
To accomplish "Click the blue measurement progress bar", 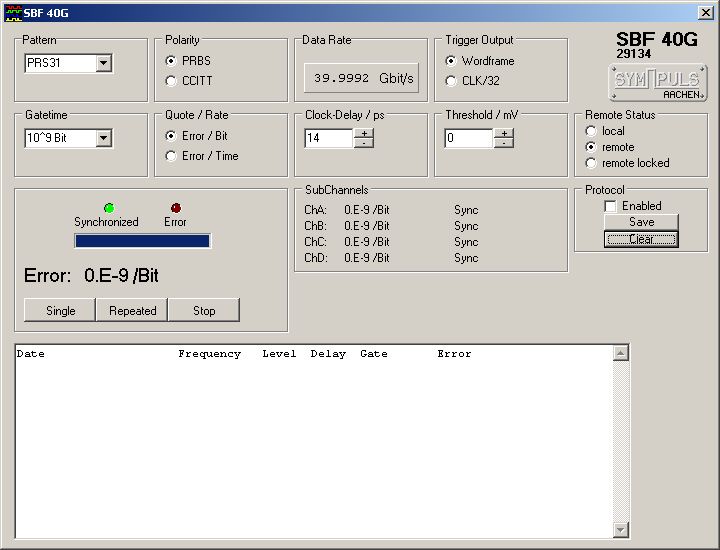I will tap(142, 241).
